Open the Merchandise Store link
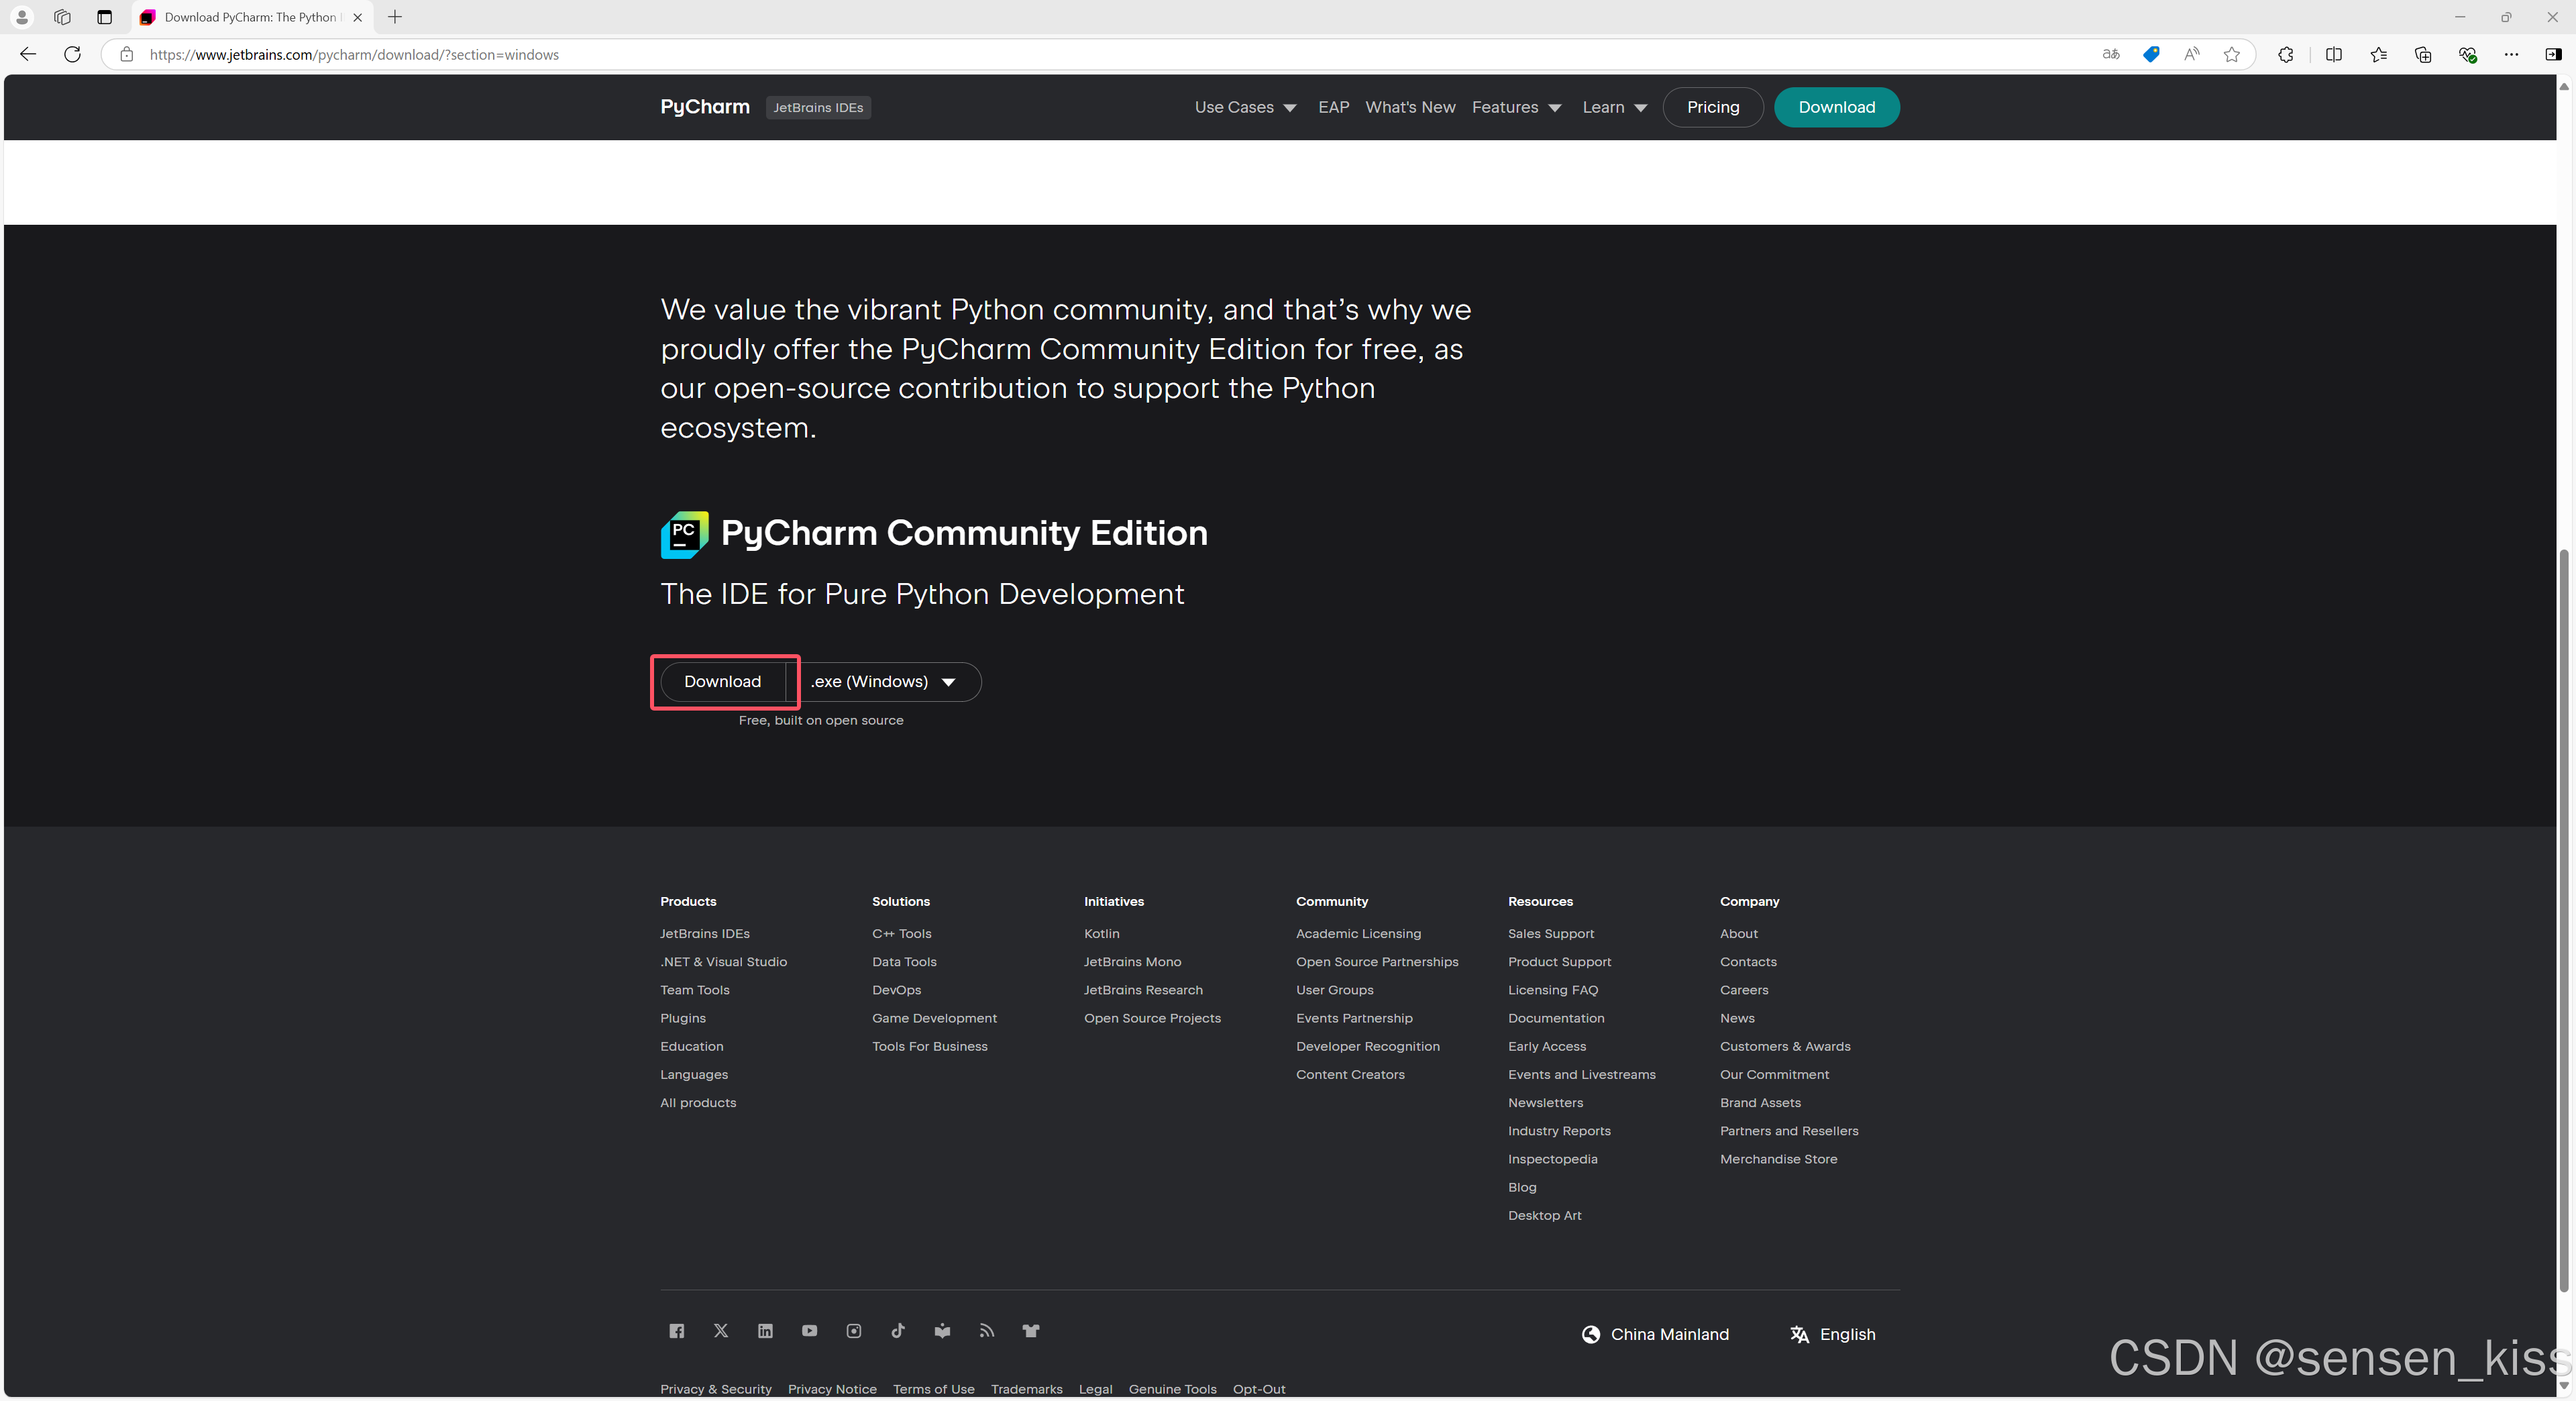This screenshot has height=1401, width=2576. point(1778,1158)
